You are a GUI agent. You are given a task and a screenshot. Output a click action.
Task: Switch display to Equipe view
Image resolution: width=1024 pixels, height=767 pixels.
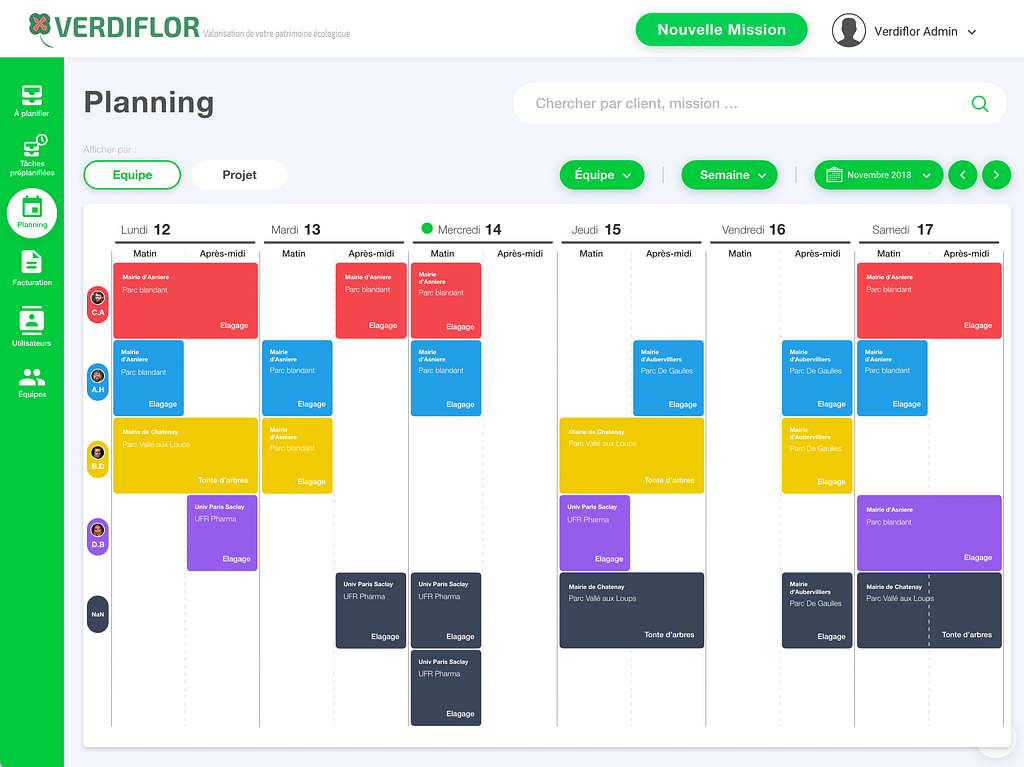tap(132, 175)
